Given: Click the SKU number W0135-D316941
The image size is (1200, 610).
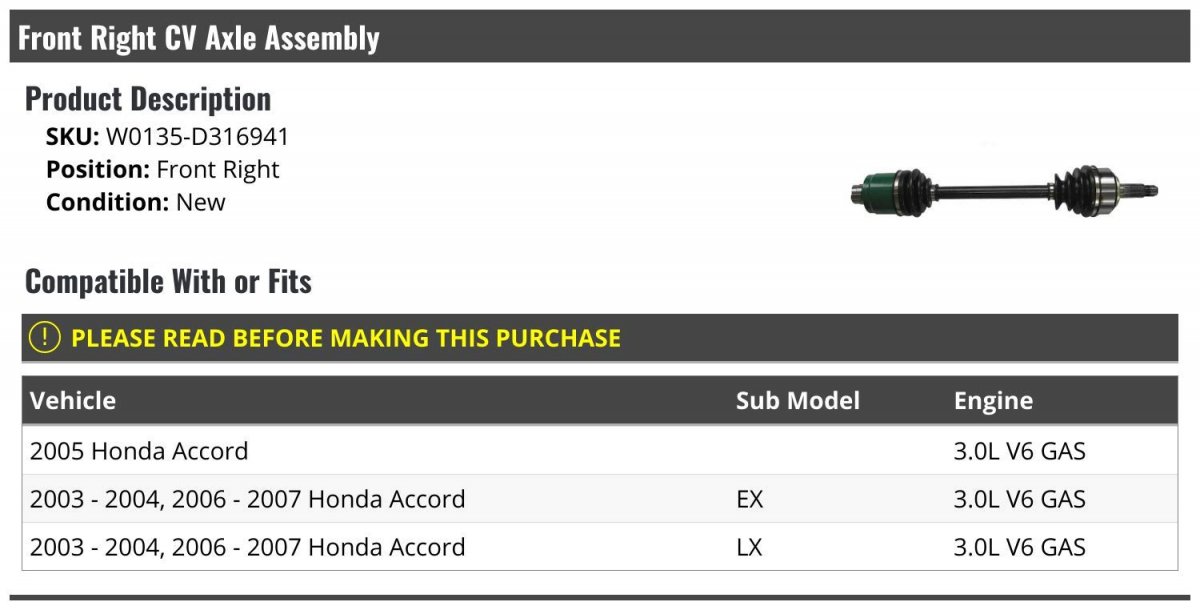Looking at the screenshot, I should click(x=197, y=137).
